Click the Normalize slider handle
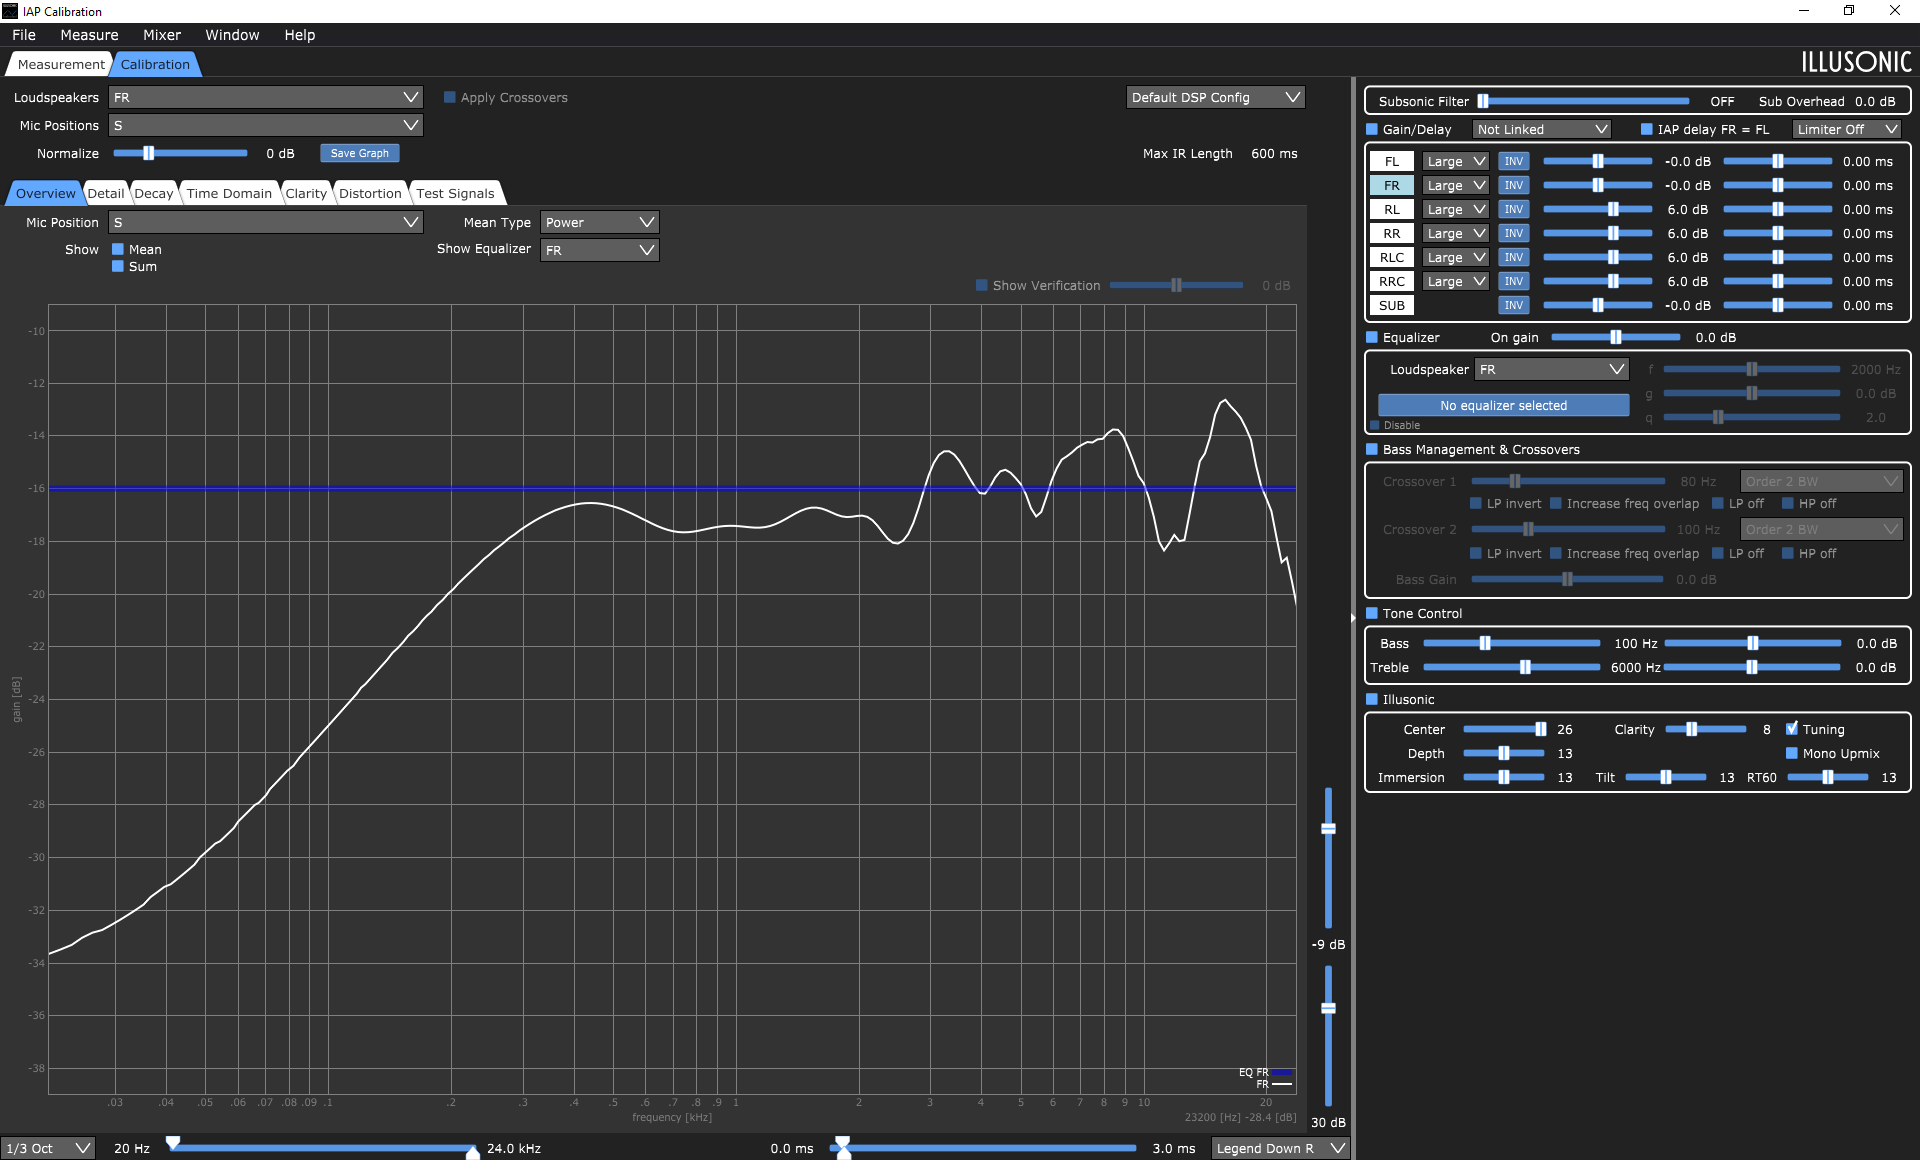The height and width of the screenshot is (1160, 1920). pos(148,153)
